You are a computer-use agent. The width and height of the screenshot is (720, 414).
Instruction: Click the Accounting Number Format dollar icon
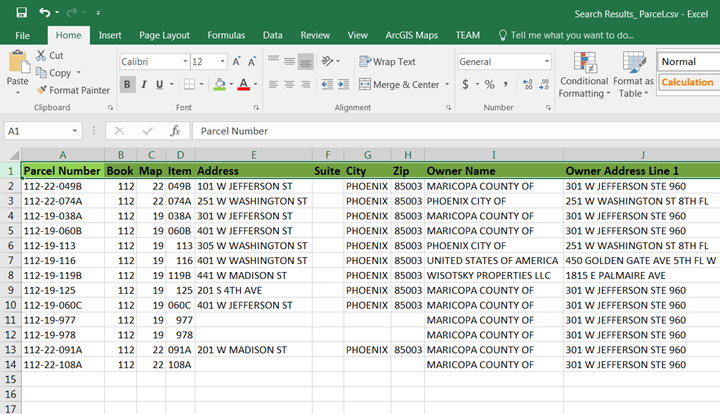(x=464, y=85)
